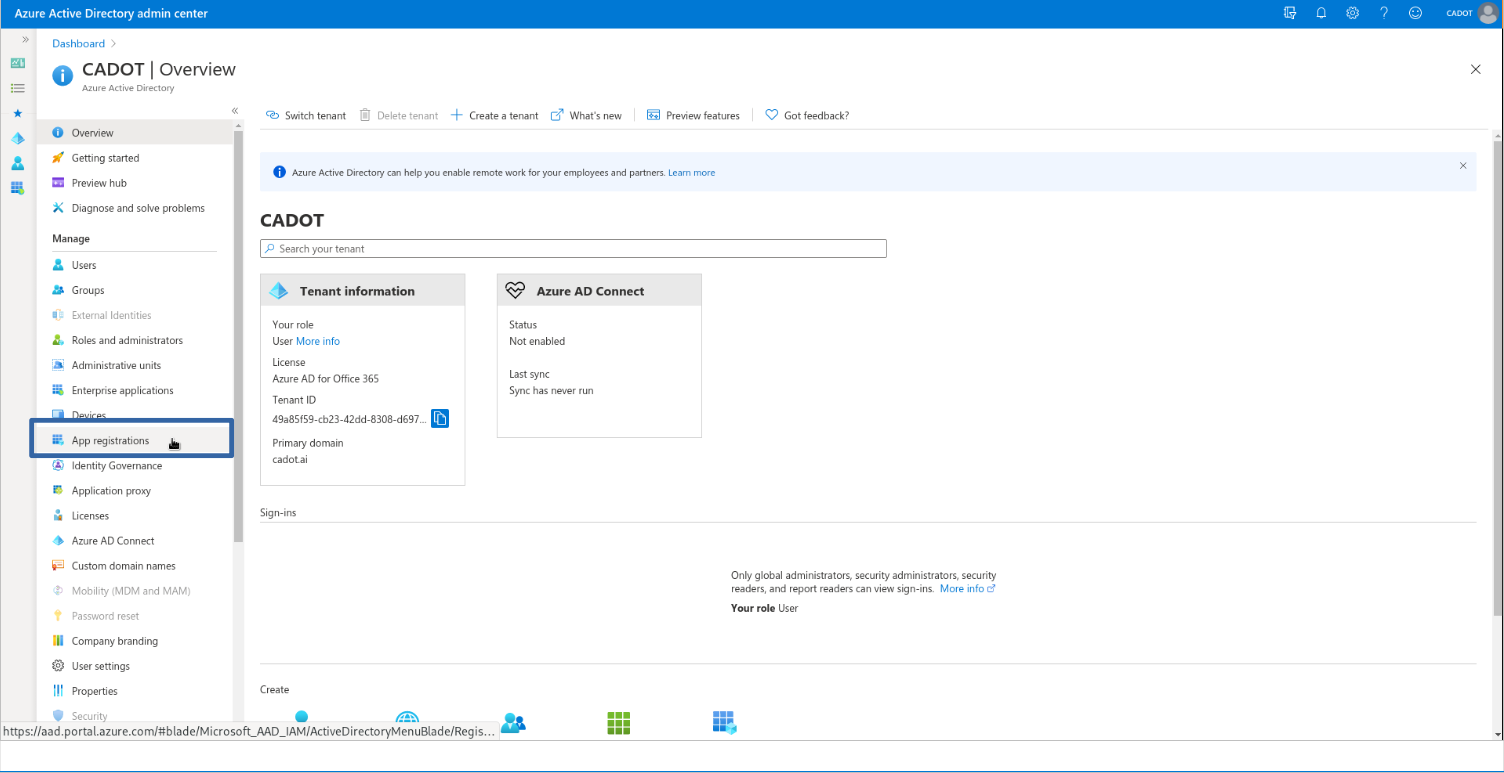Select Enterprise applications menu item
1504x773 pixels.
tap(122, 391)
